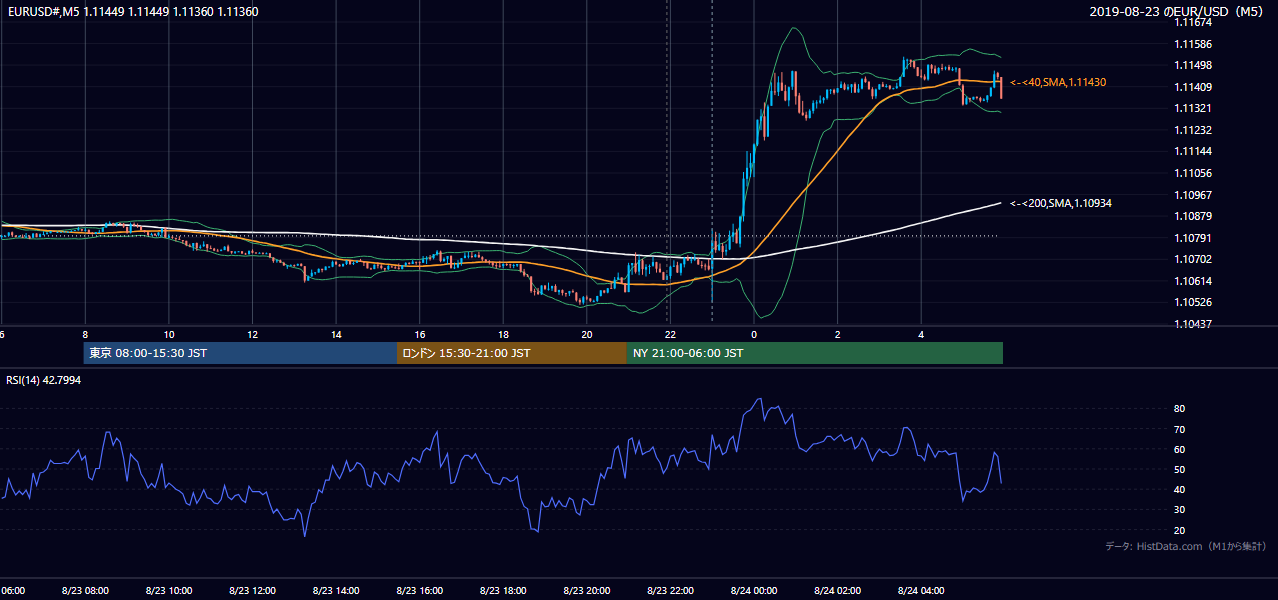Click bottom timestamp 8/23 18:00
The width and height of the screenshot is (1278, 600).
point(504,591)
